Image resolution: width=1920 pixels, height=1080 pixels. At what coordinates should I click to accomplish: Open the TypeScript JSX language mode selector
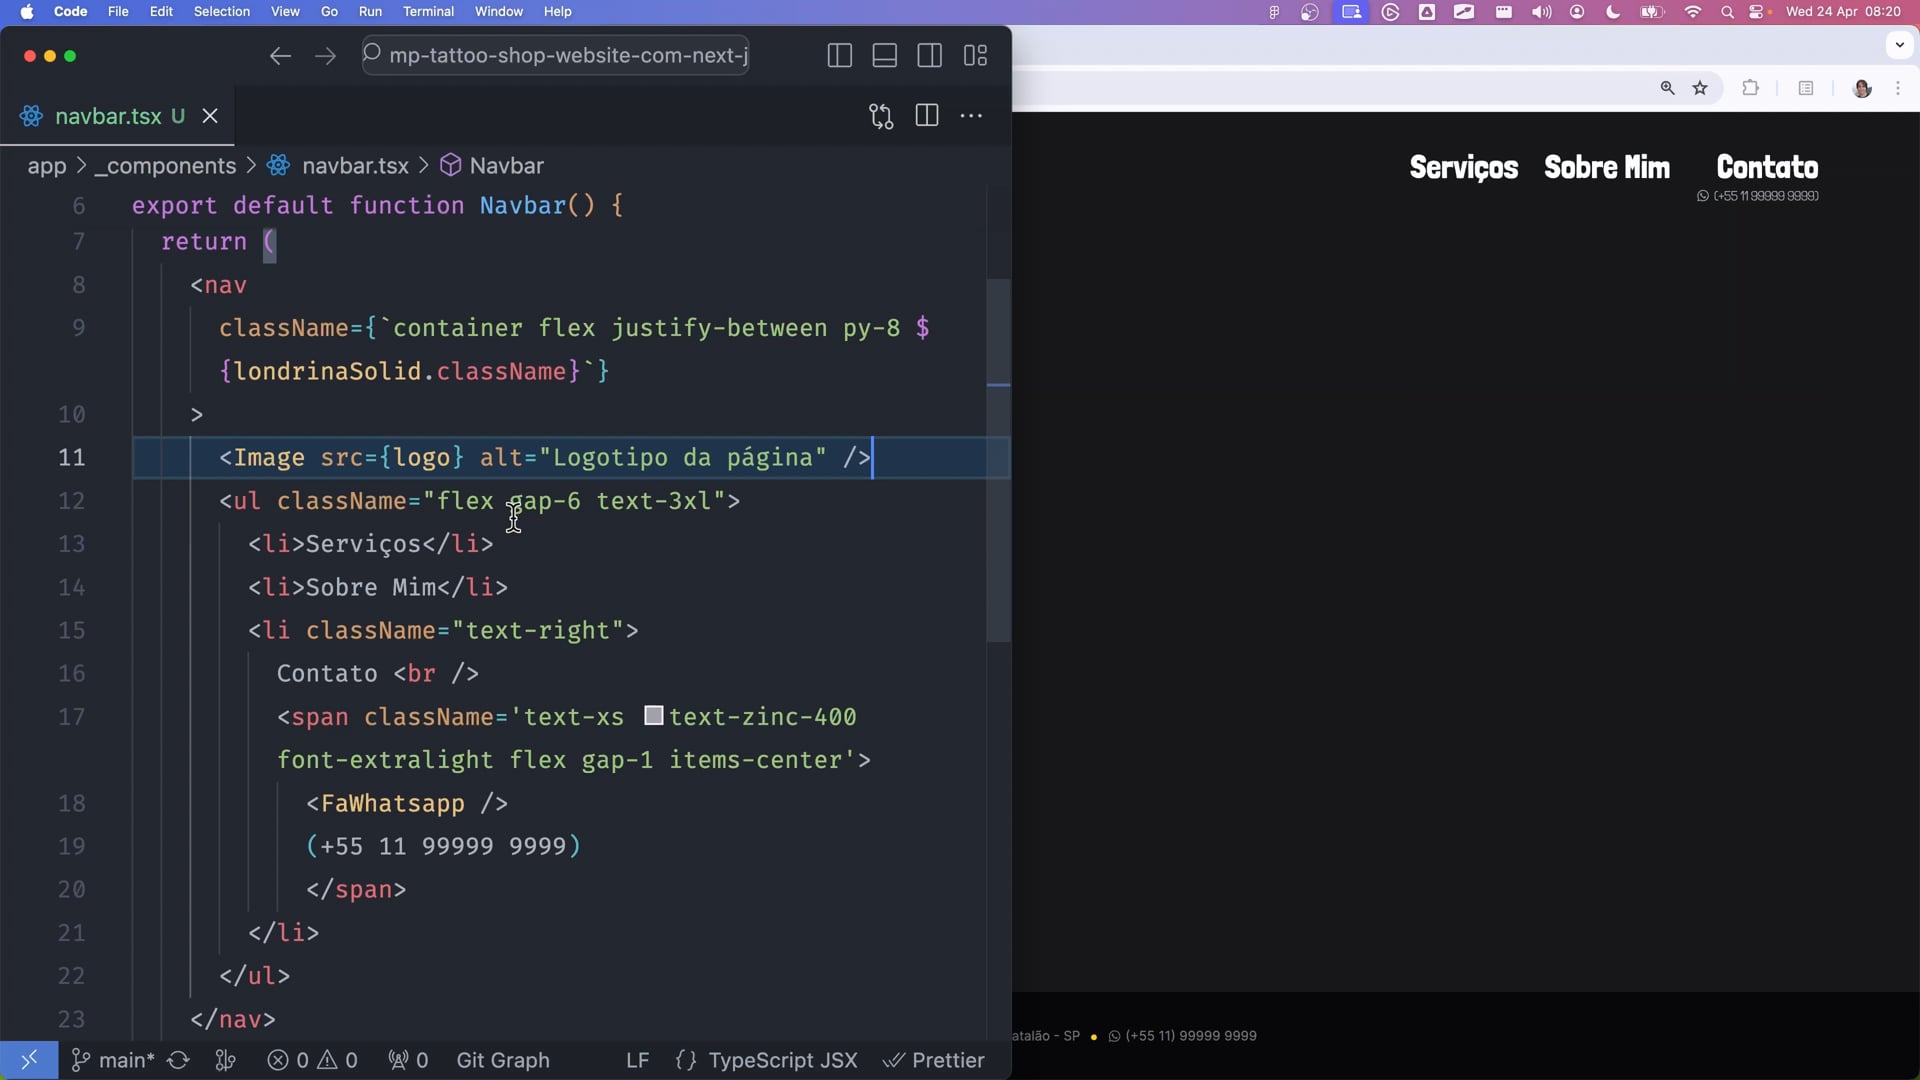click(x=782, y=1060)
